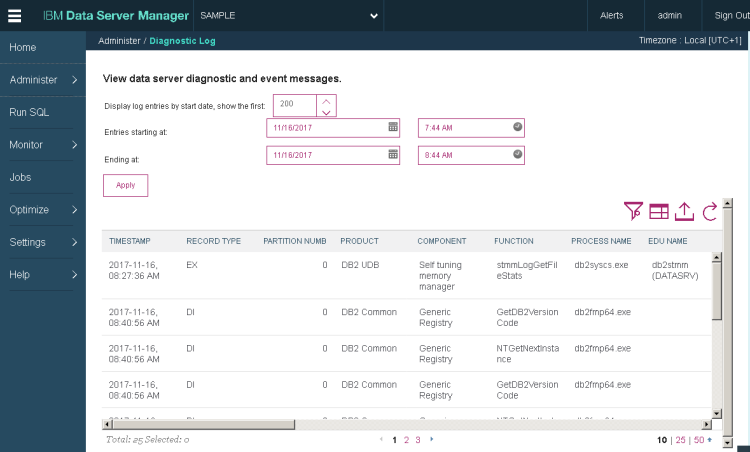
Task: Click the refresh arrow icon
Action: point(710,211)
